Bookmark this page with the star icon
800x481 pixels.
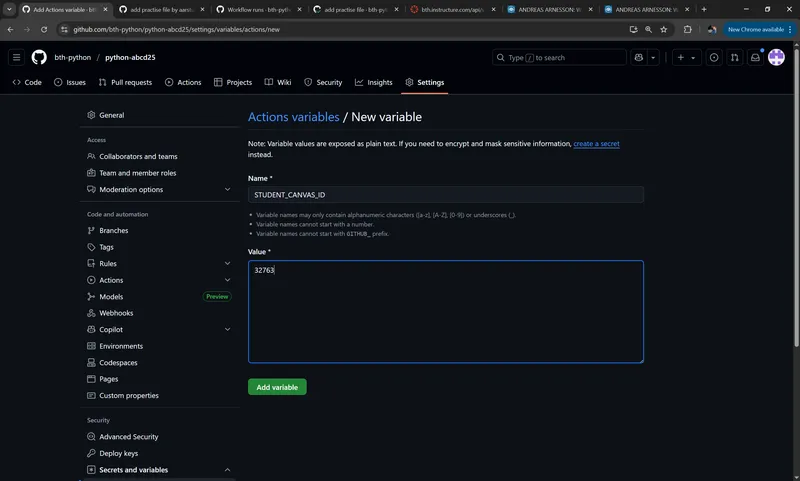[x=664, y=30]
